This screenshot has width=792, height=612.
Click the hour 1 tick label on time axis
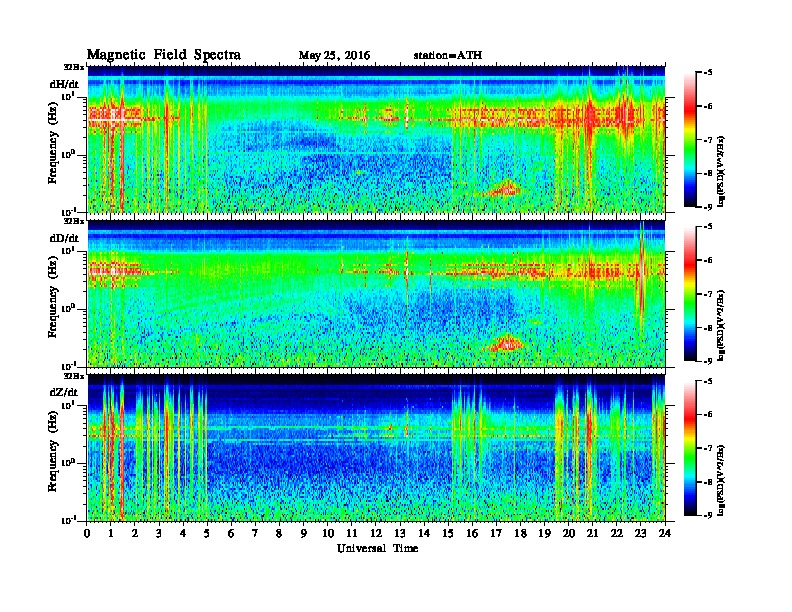pyautogui.click(x=111, y=533)
